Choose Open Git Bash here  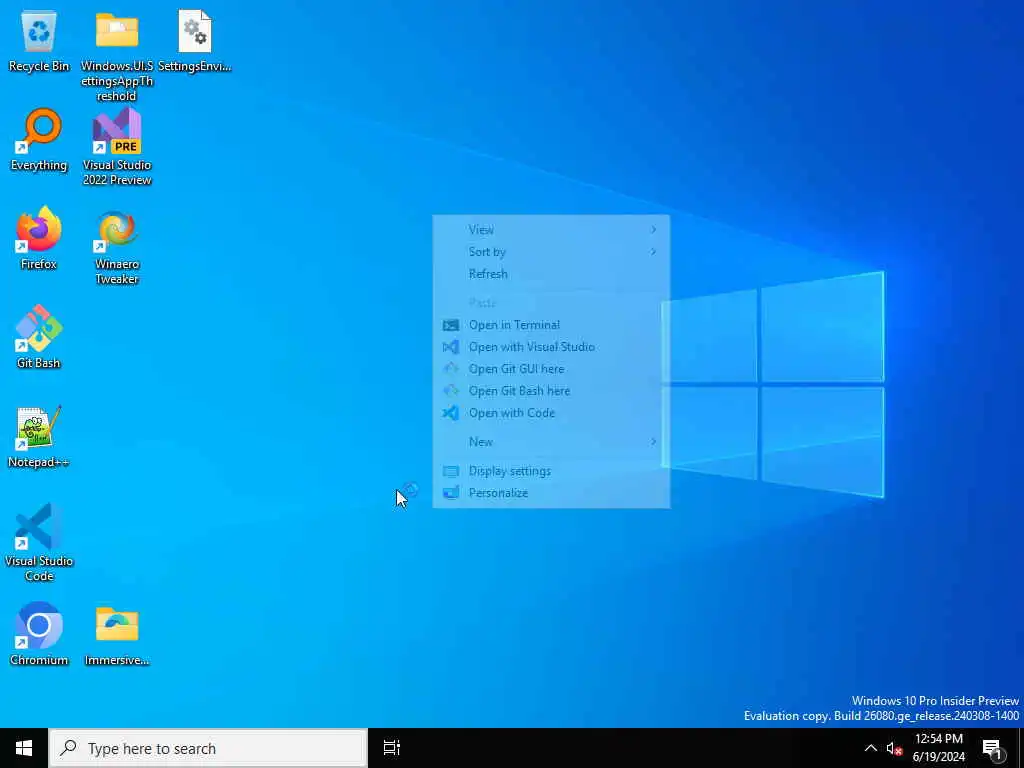(551, 391)
